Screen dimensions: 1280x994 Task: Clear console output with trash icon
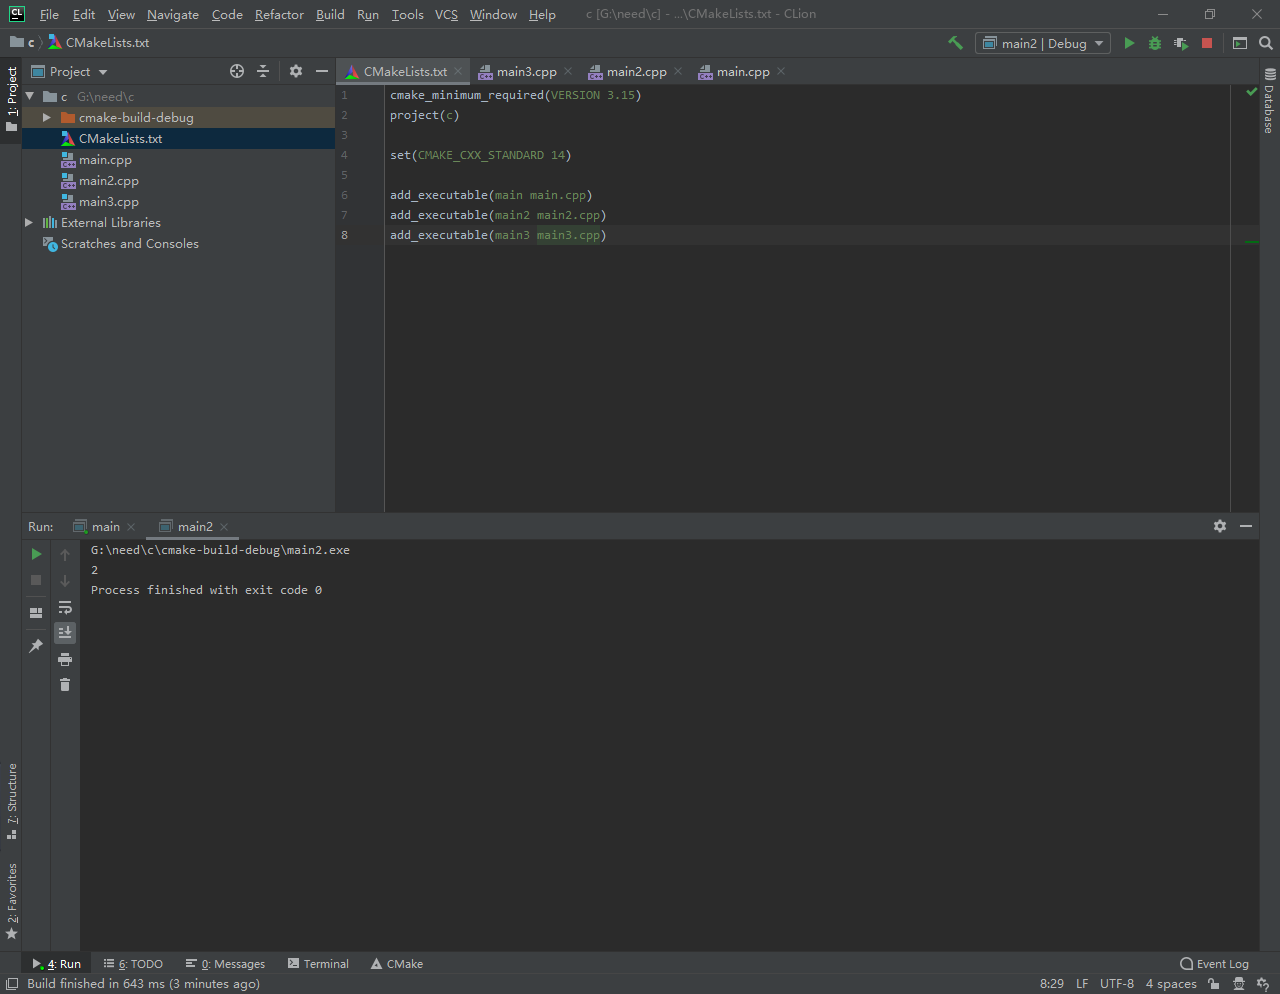pyautogui.click(x=65, y=685)
